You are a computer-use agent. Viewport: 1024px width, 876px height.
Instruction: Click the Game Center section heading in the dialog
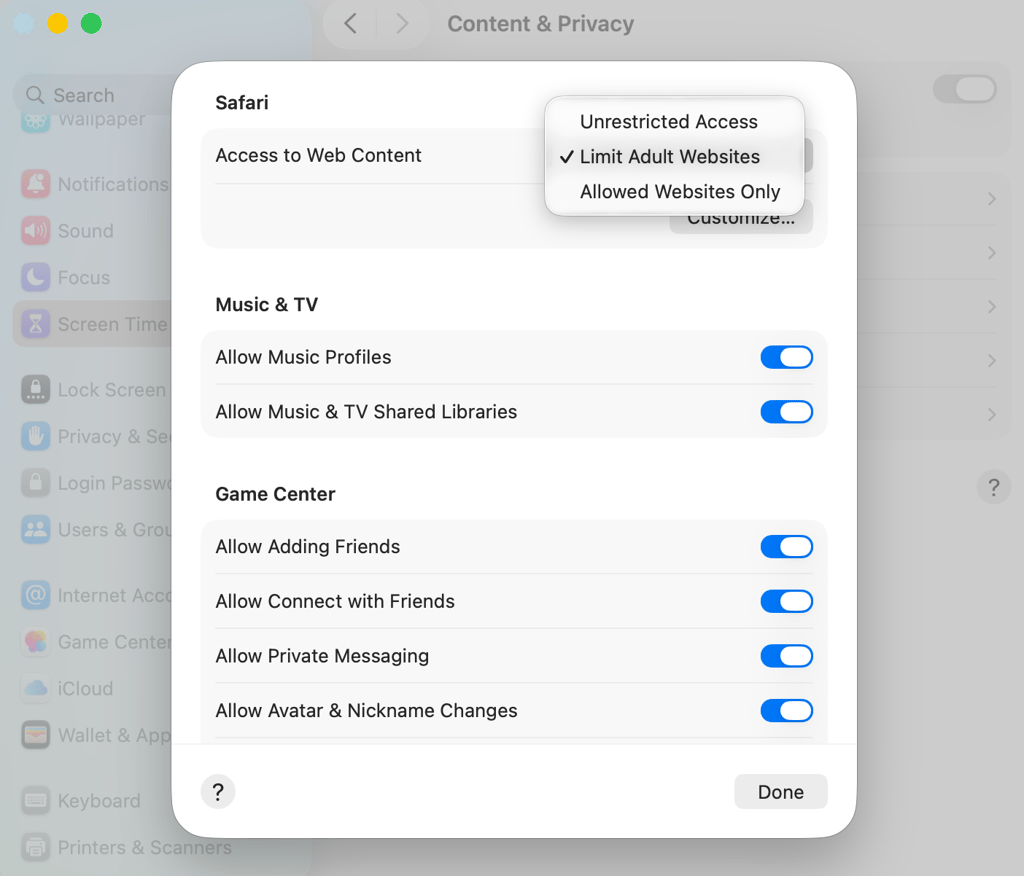275,494
